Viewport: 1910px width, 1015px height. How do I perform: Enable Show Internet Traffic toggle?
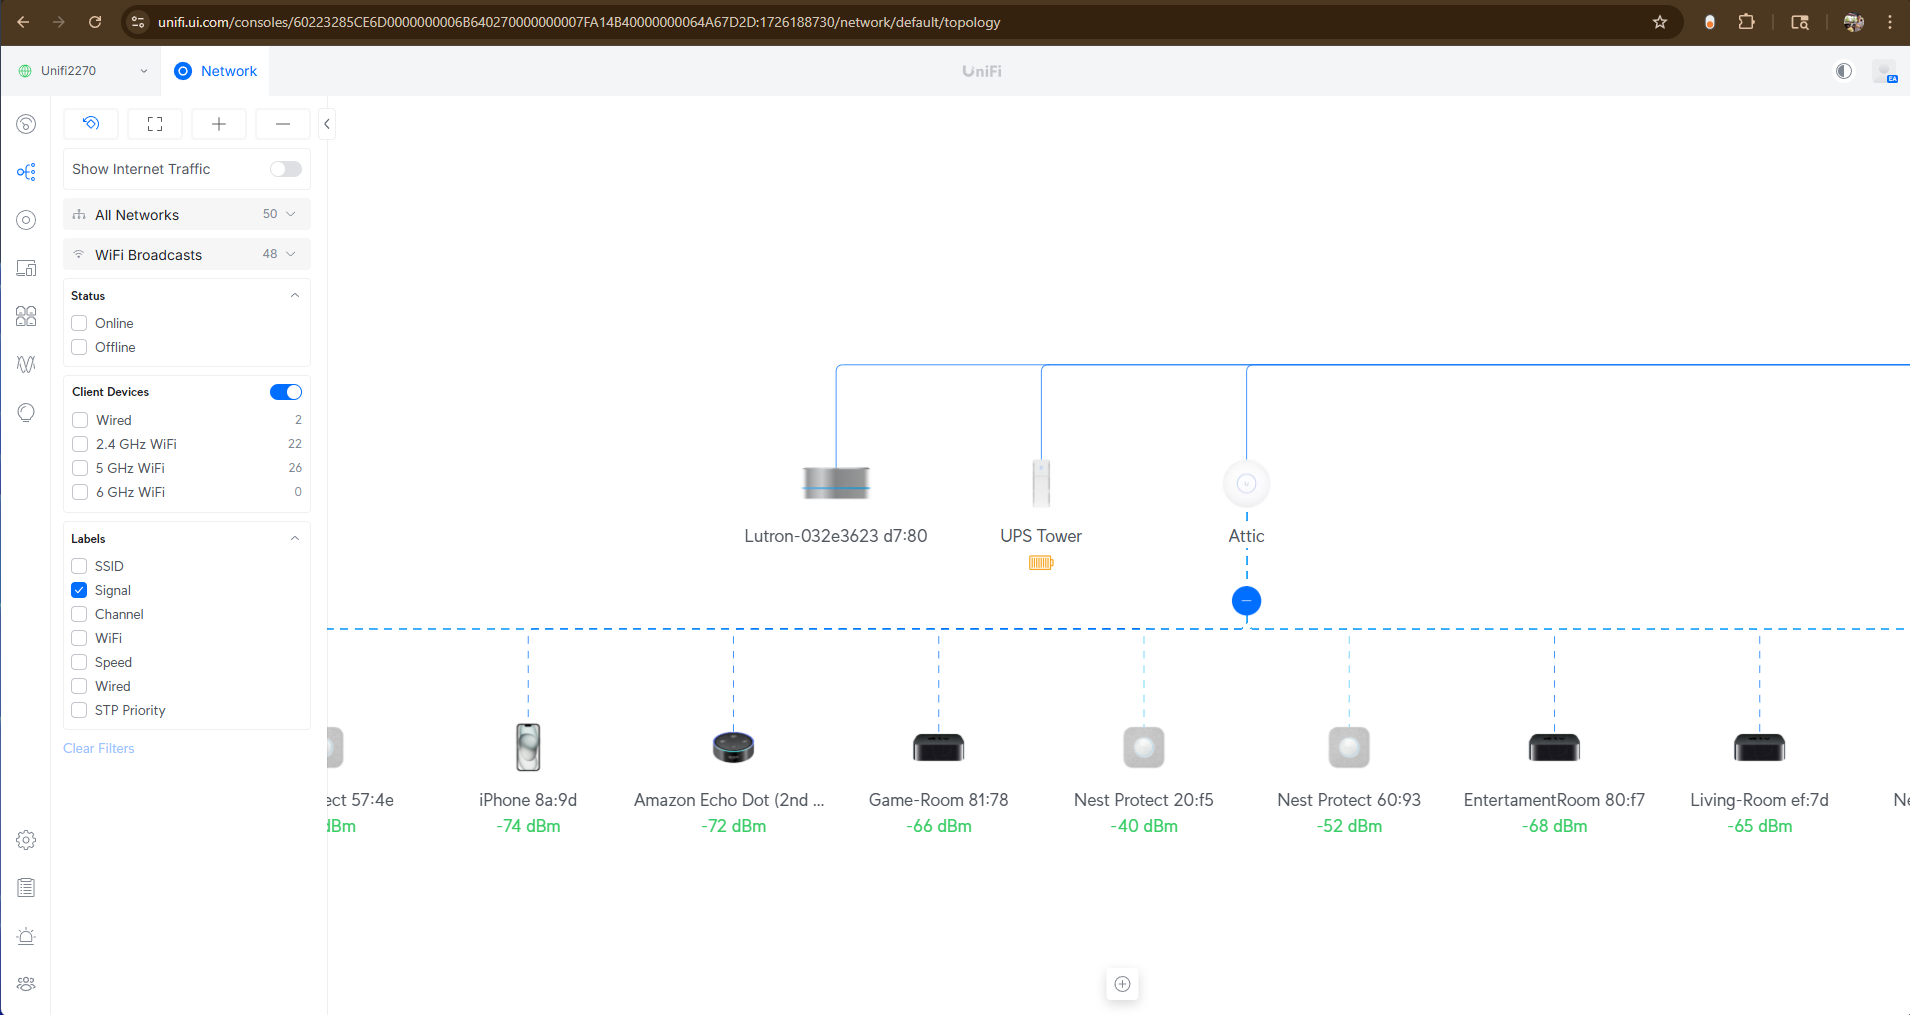[x=285, y=169]
